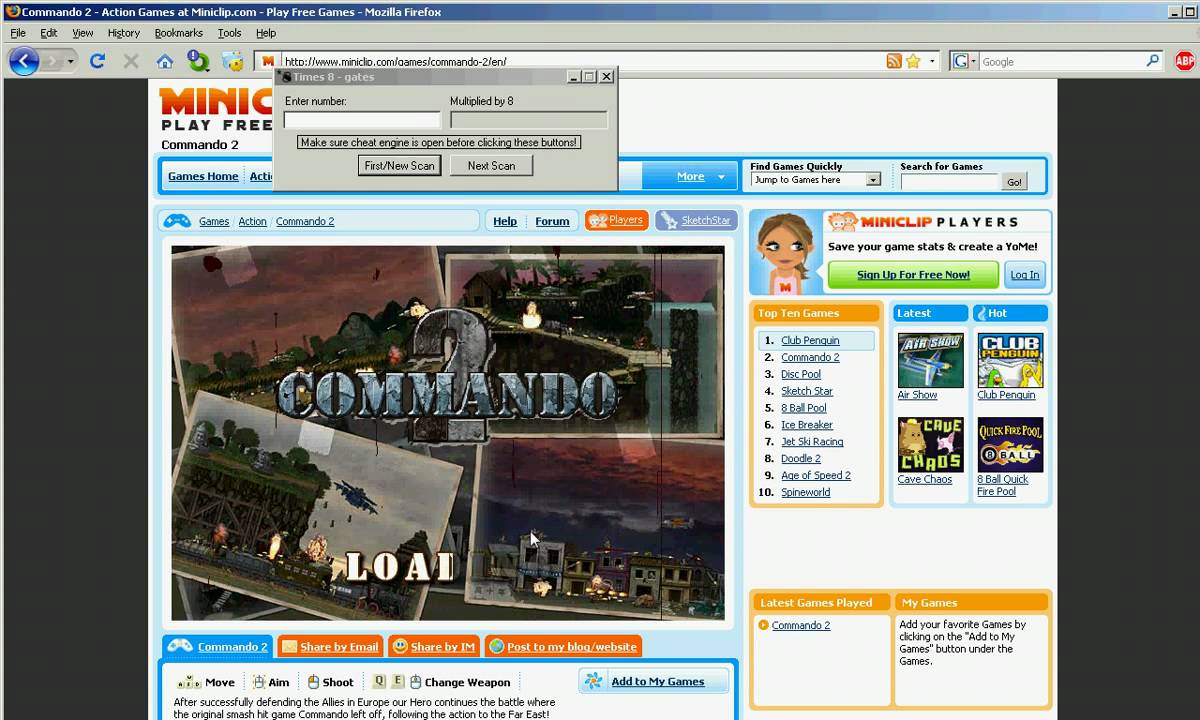The width and height of the screenshot is (1200, 720).
Task: Open the Jump to Games here dropdown
Action: 873,180
